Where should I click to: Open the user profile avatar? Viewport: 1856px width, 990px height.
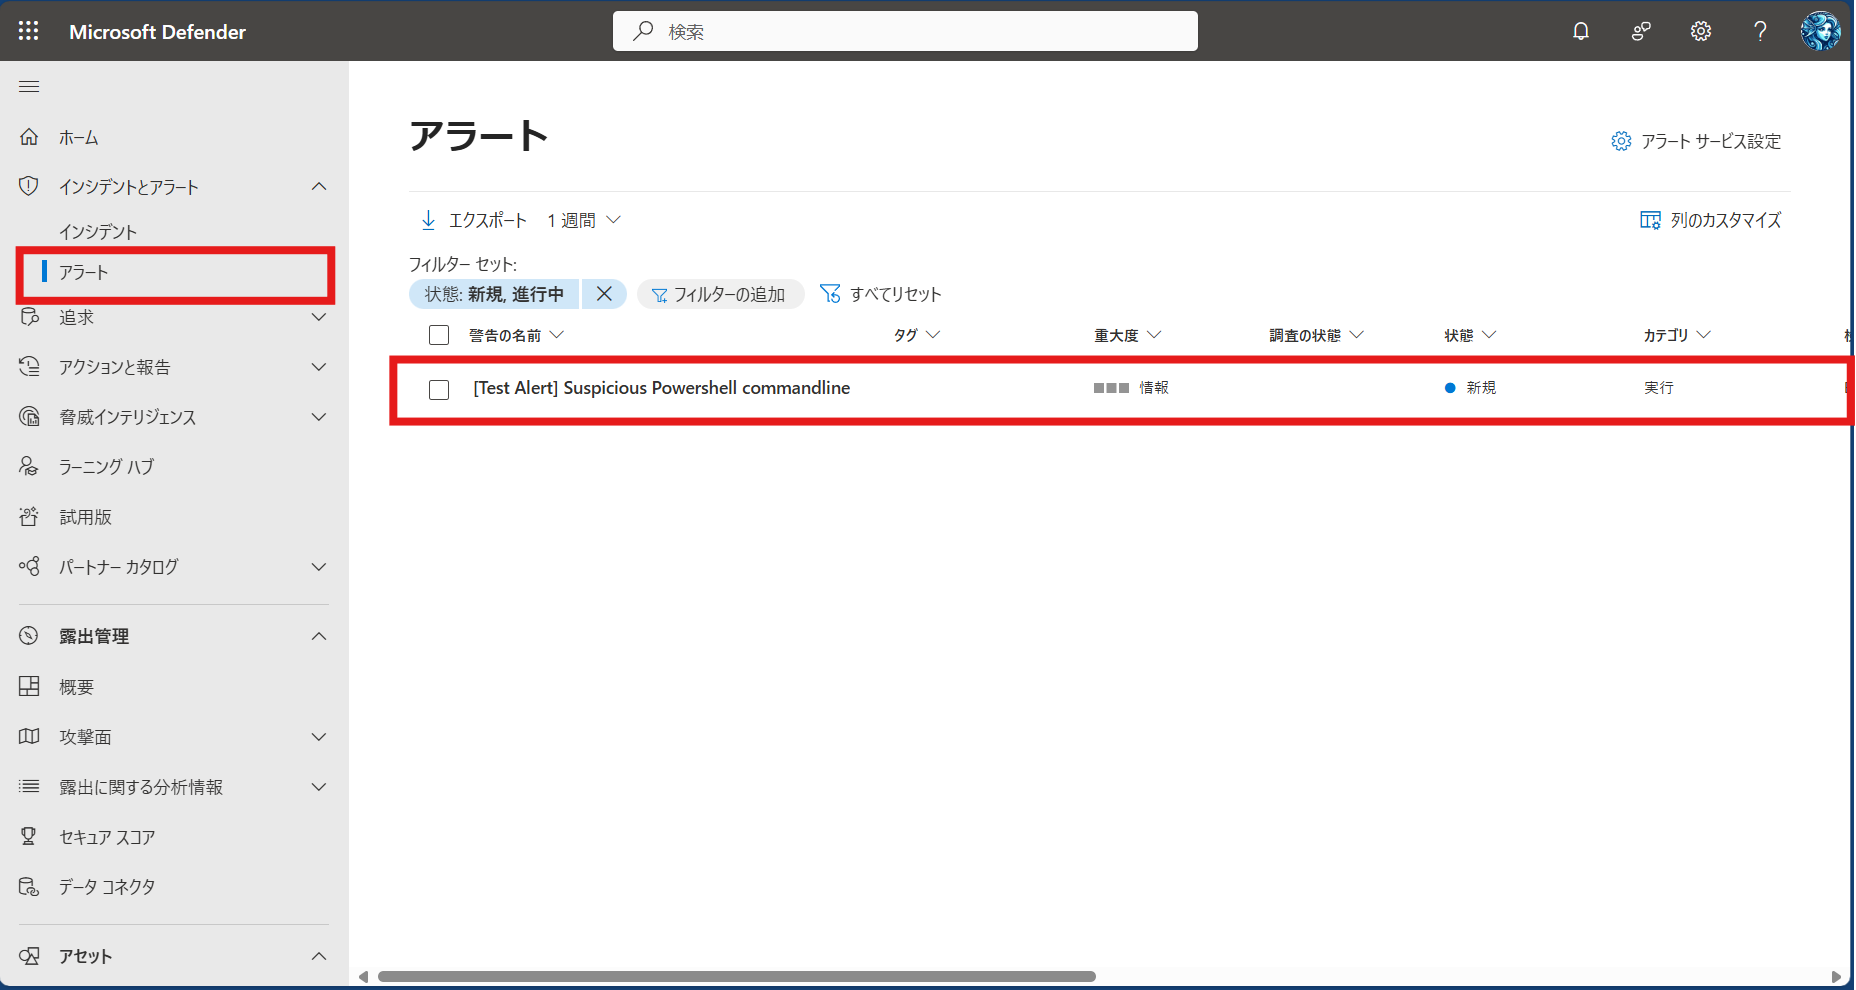(x=1820, y=31)
